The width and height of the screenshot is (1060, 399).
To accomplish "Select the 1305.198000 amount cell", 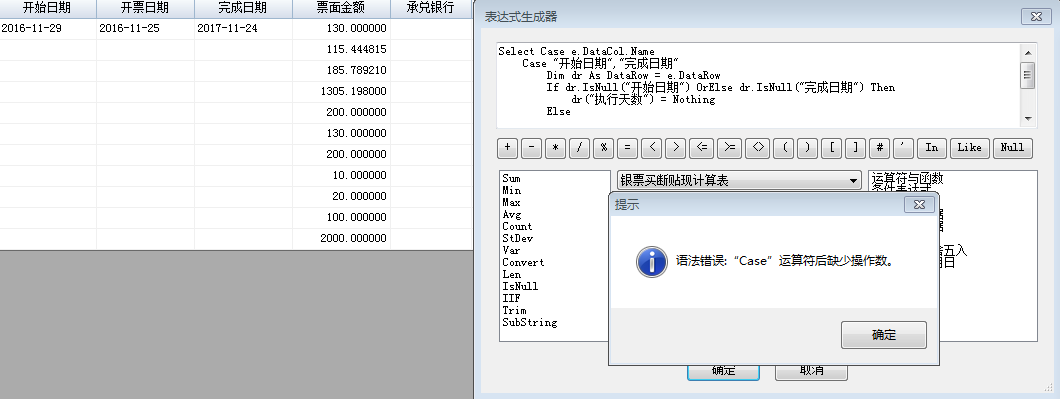I will click(x=341, y=91).
